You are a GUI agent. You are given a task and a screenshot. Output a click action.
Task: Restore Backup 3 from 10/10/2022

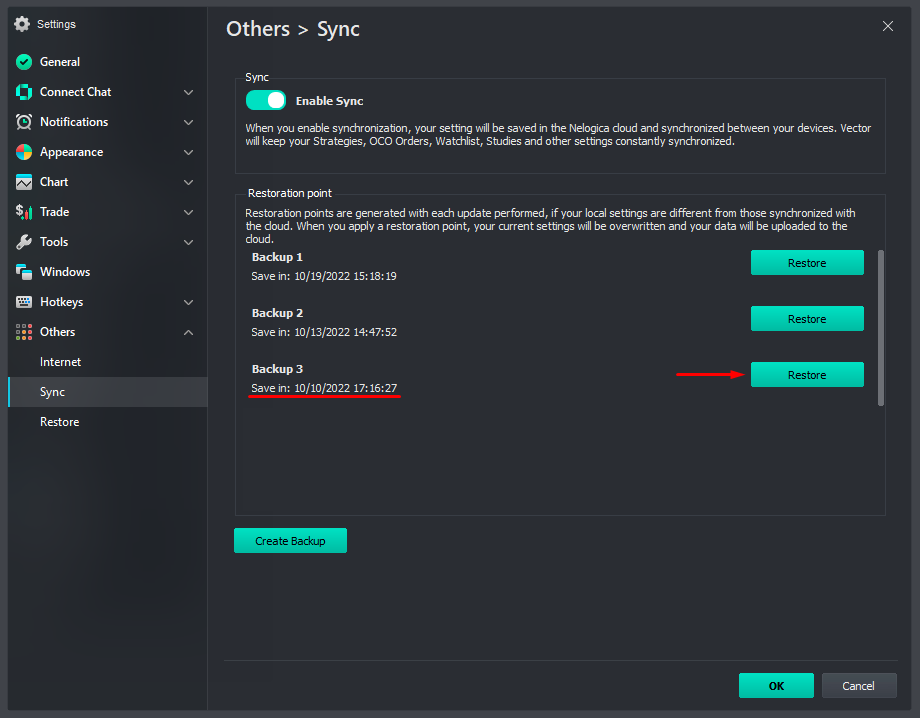[x=807, y=375]
